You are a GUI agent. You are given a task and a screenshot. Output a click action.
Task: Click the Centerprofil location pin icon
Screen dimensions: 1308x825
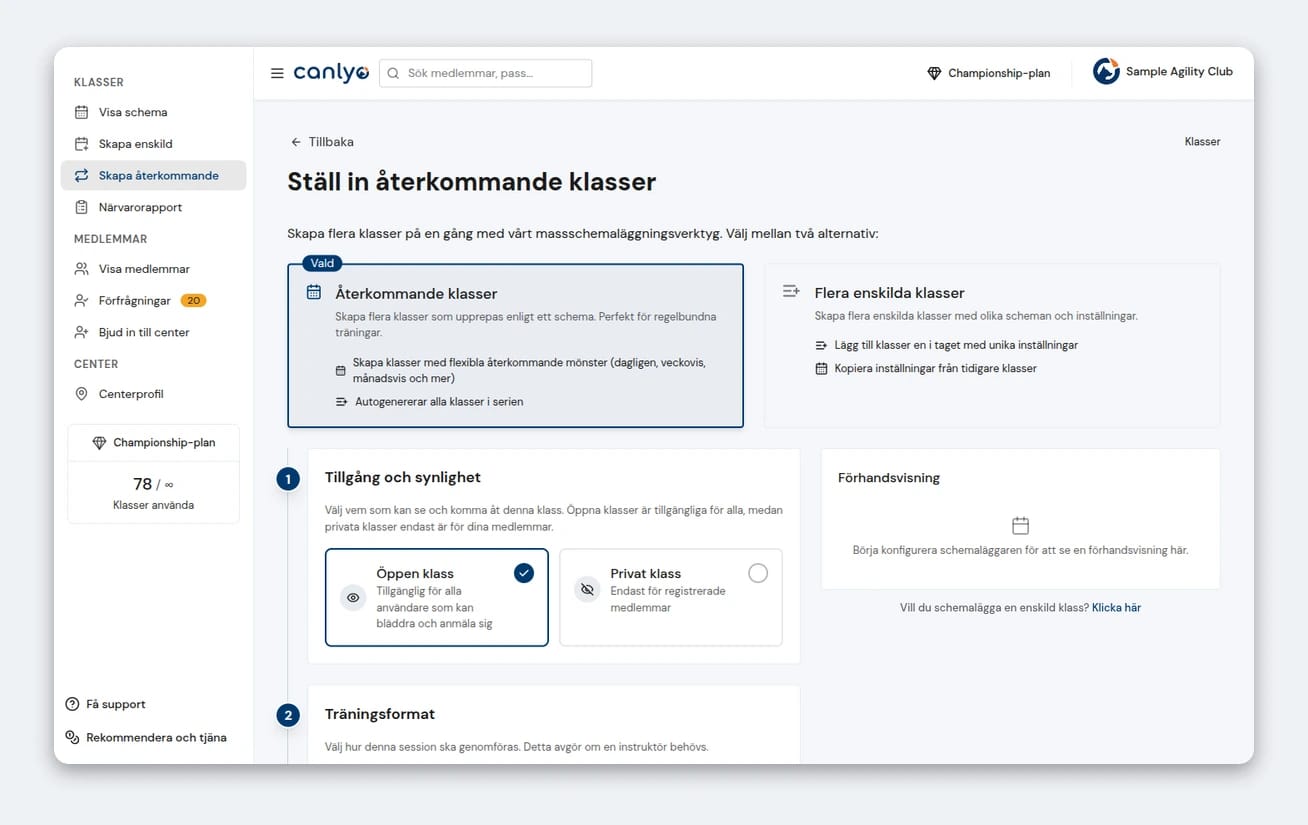tap(82, 394)
